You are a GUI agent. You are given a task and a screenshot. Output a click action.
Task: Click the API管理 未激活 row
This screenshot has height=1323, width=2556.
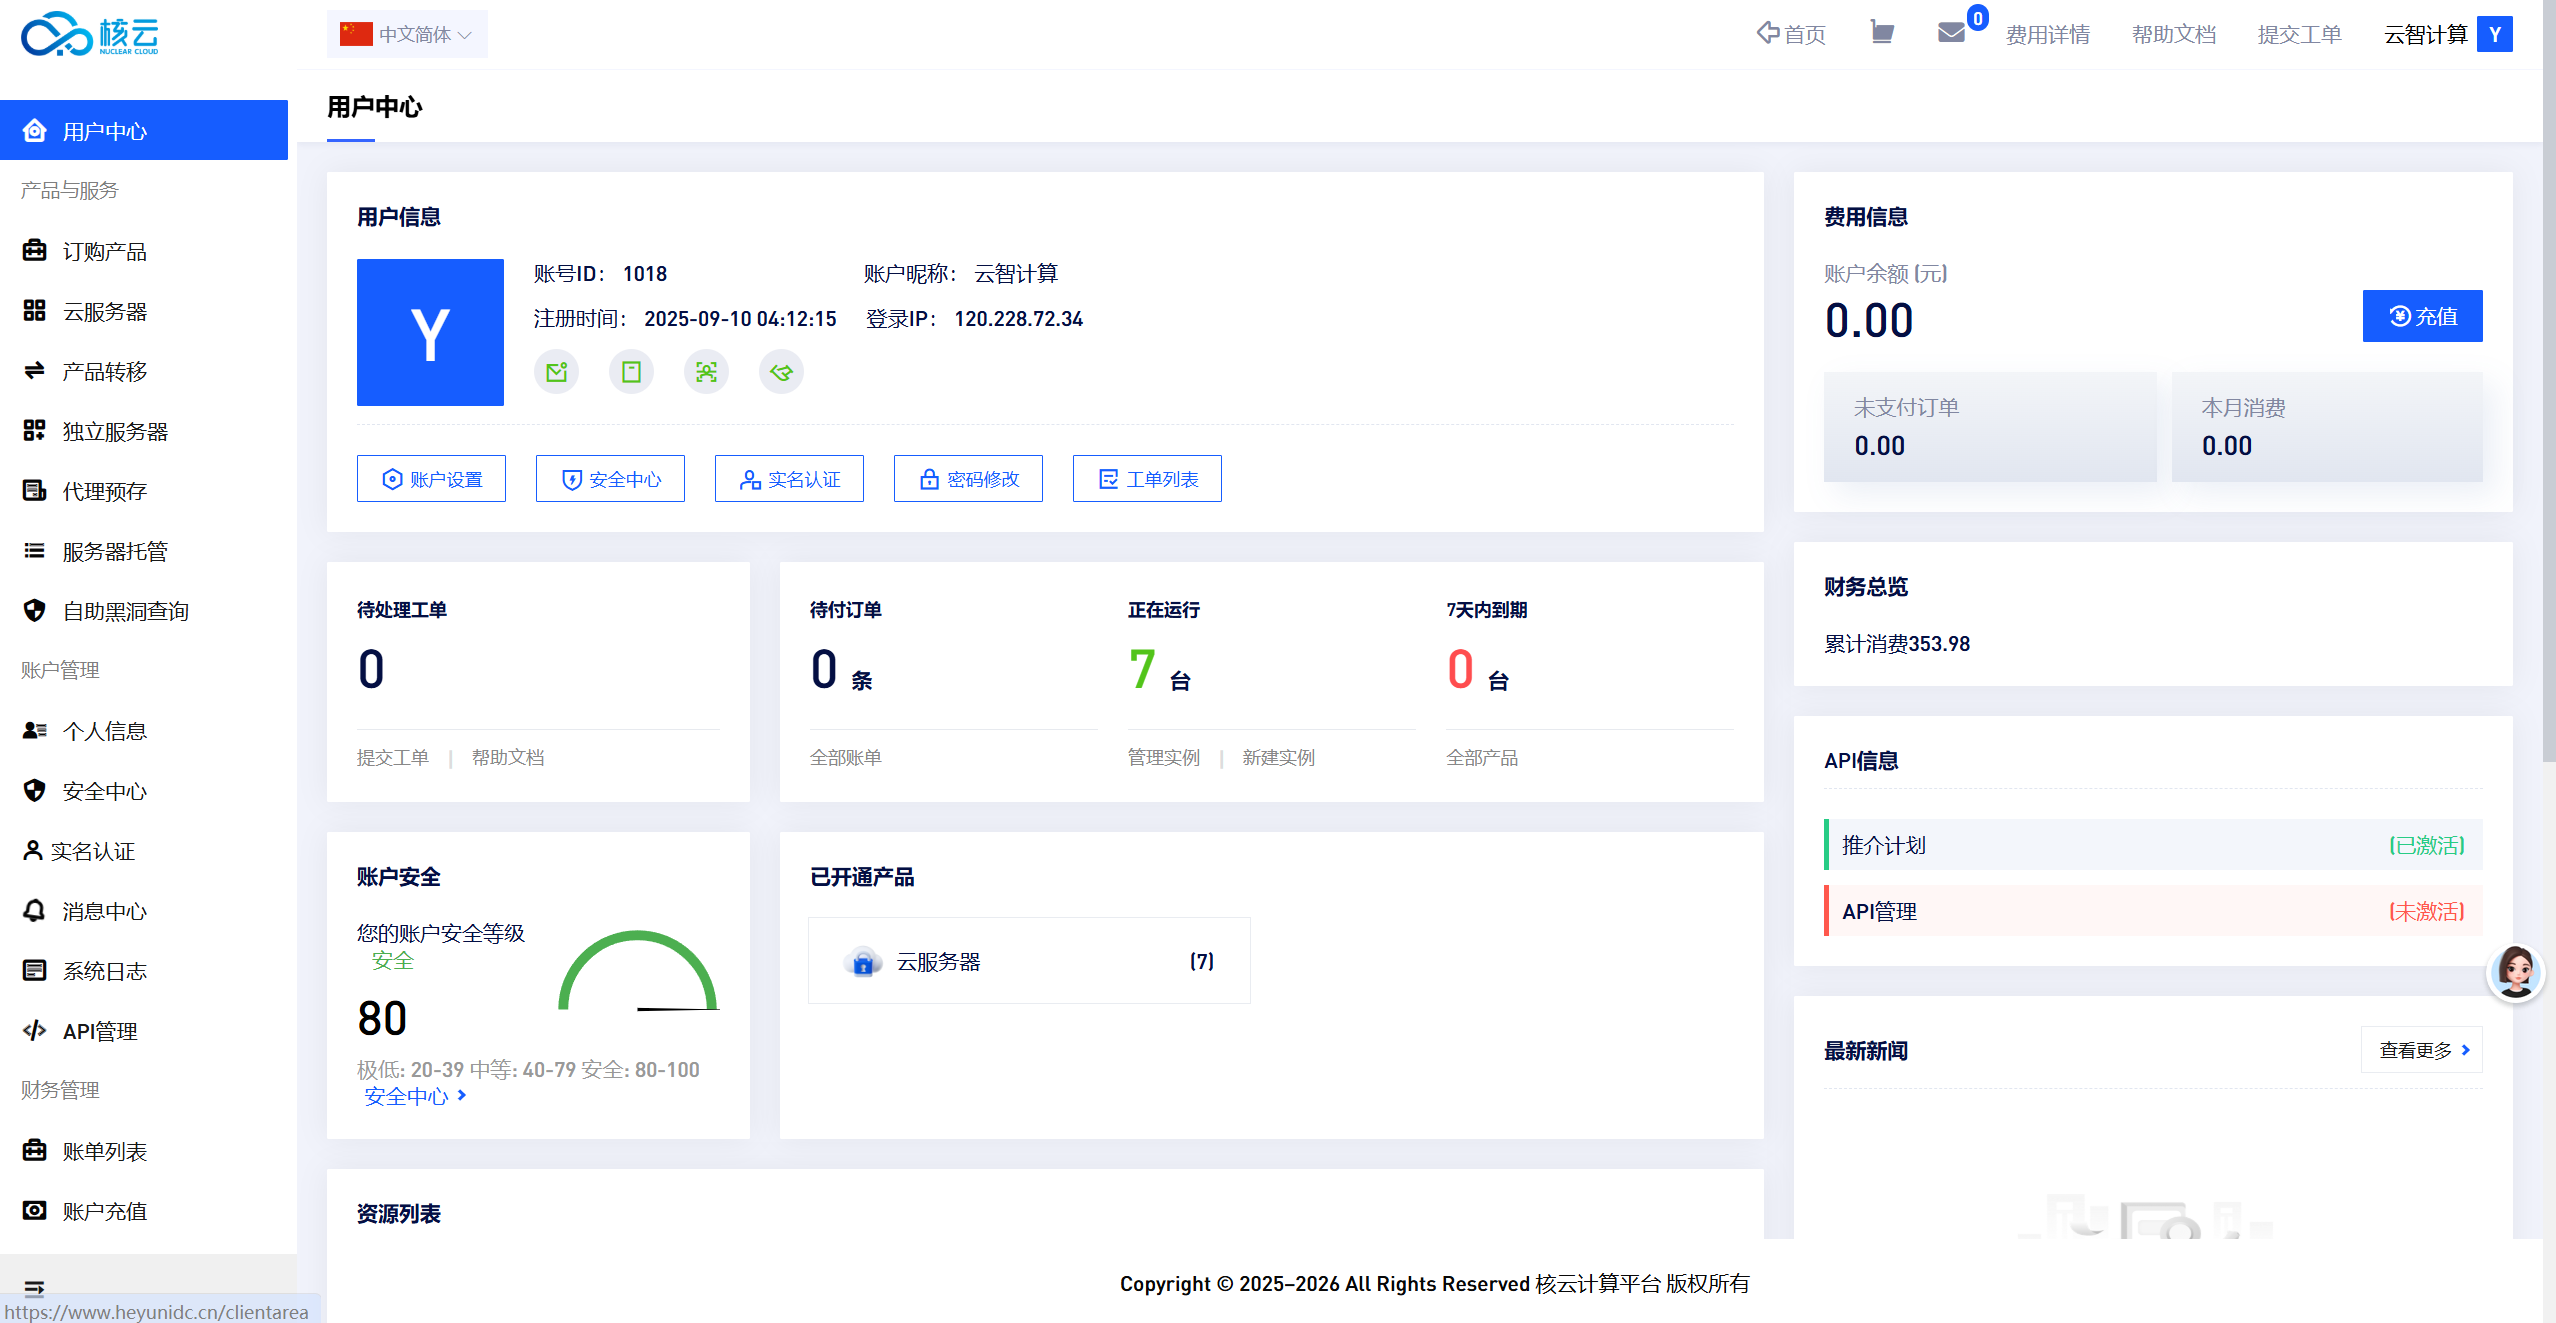[x=2153, y=911]
